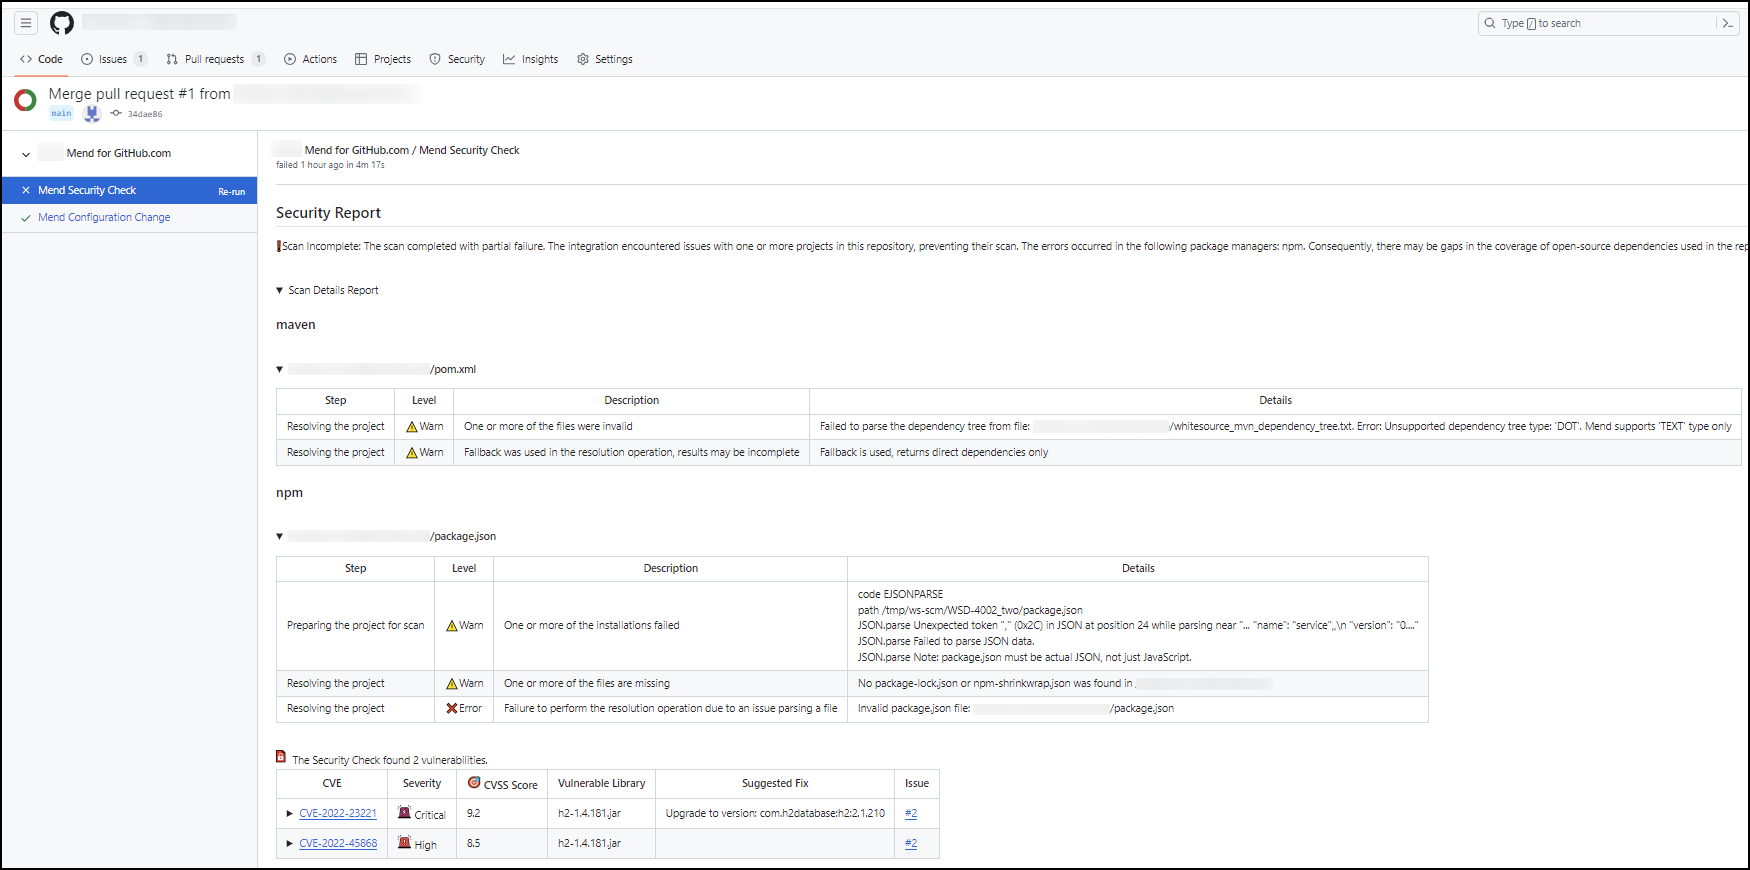Click the commit hash 34dae86
Viewport: 1750px width, 870px height.
click(x=144, y=114)
